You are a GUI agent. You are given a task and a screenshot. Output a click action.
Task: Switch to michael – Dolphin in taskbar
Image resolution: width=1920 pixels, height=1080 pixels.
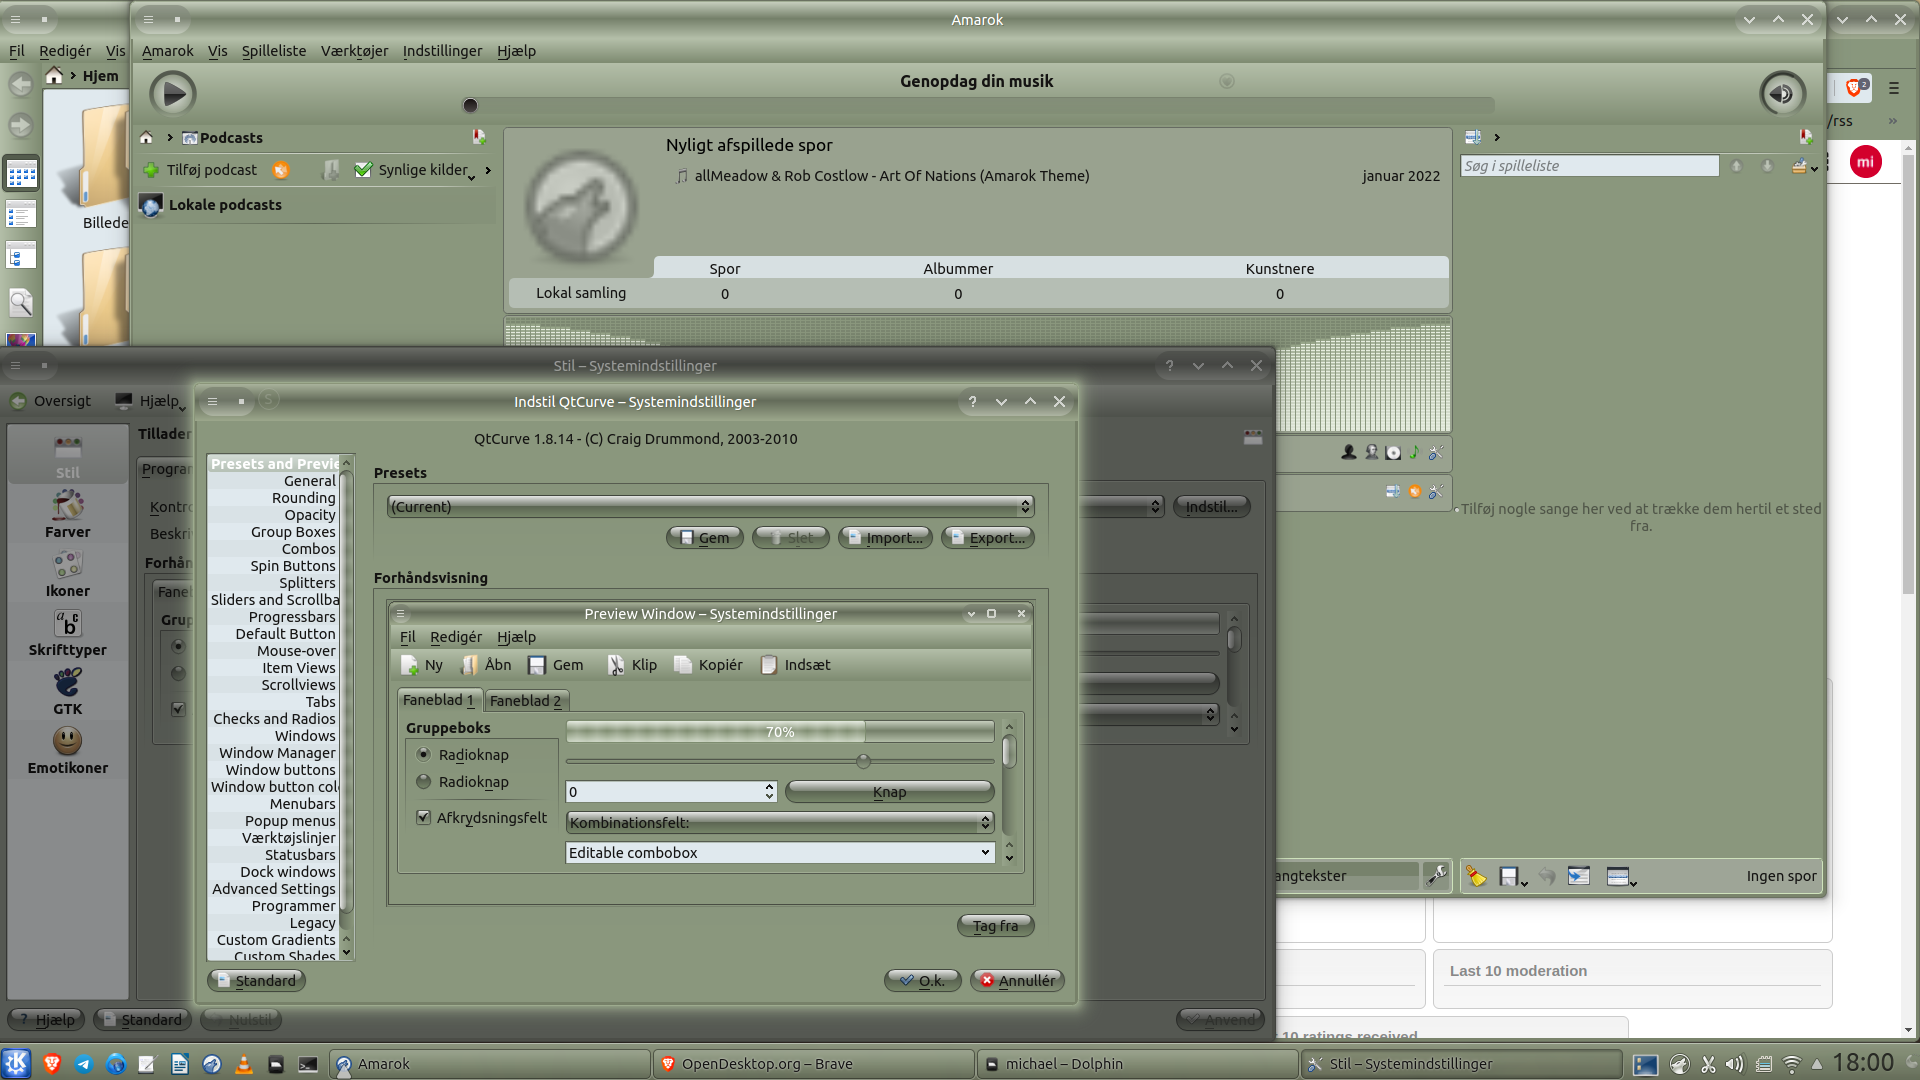click(1137, 1064)
